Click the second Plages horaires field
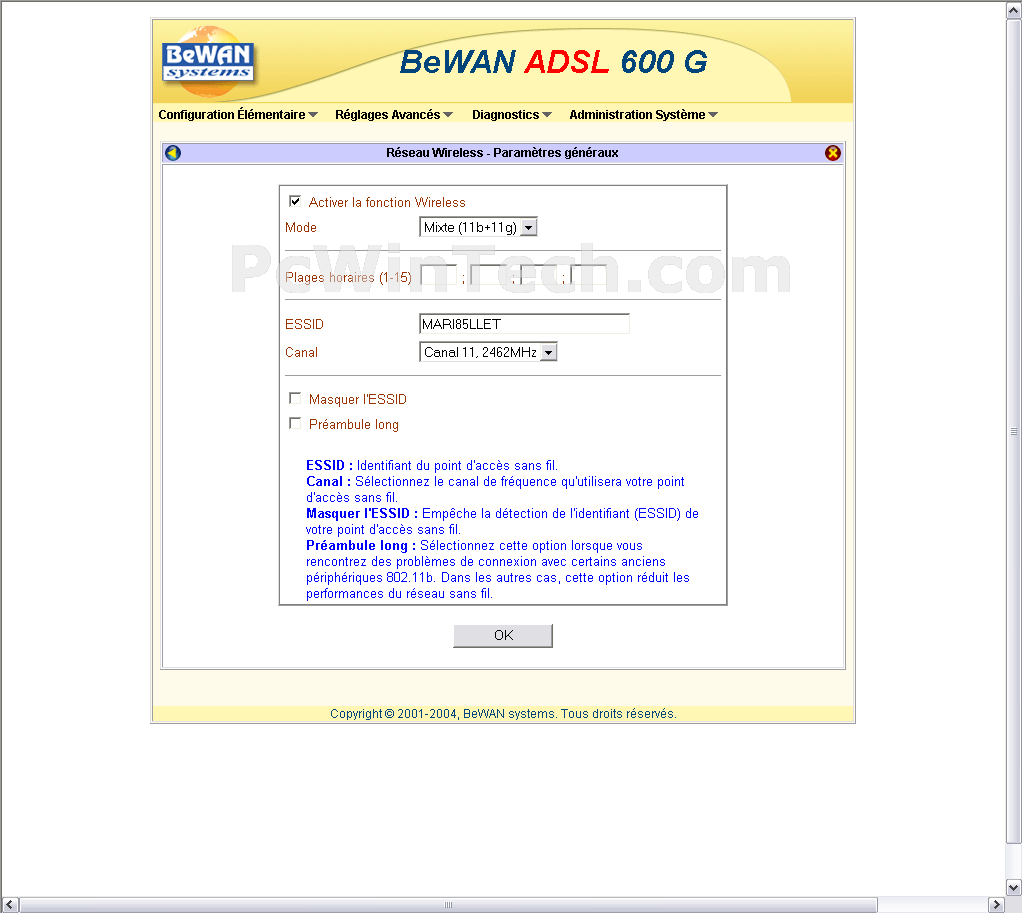The width and height of the screenshot is (1022, 913). coord(489,276)
